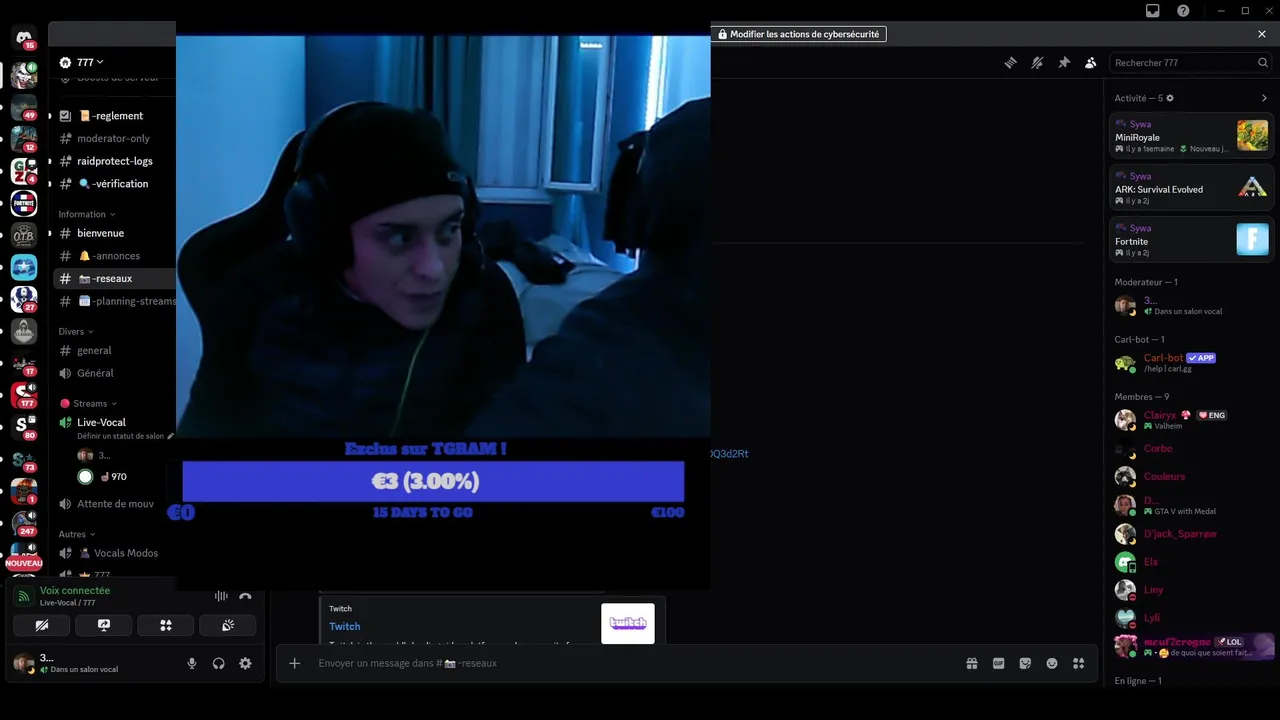Toggle notification settings bell icon in header
The image size is (1280, 720).
1037,62
